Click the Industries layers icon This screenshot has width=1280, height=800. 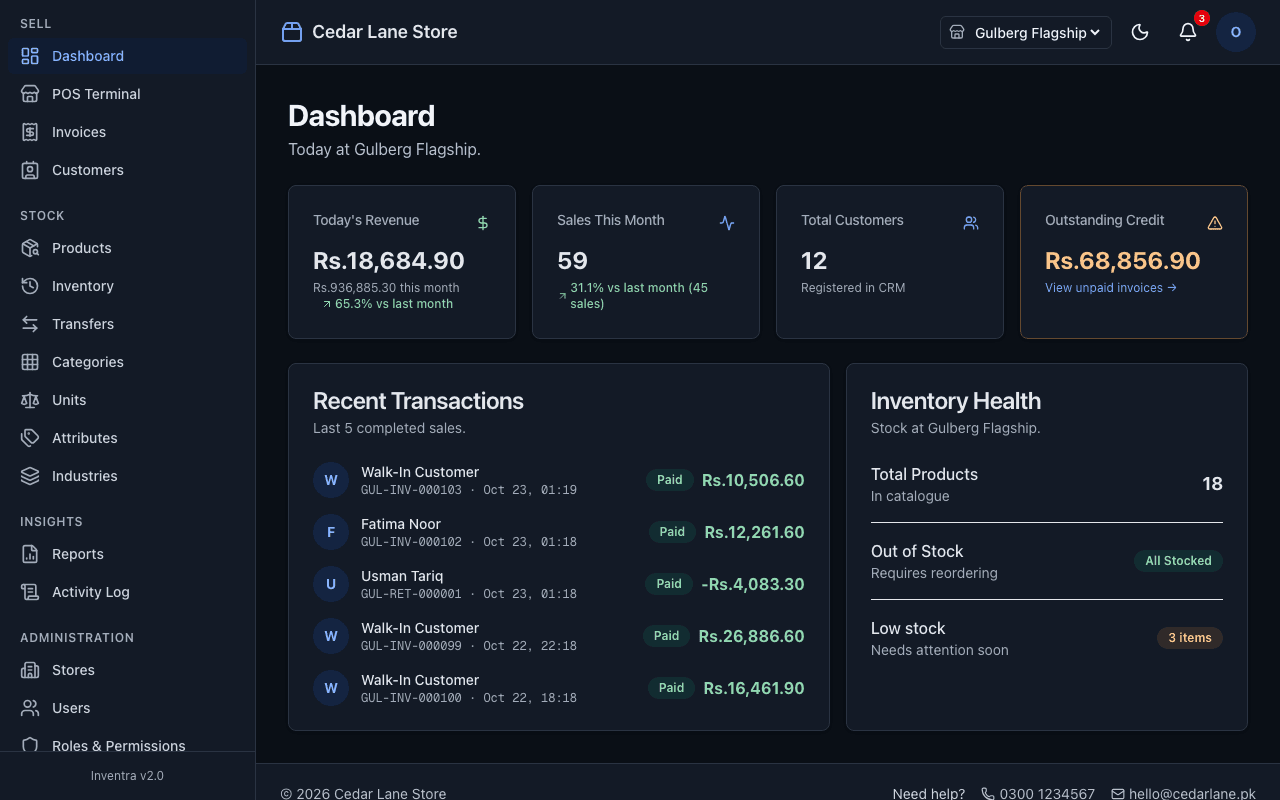point(30,476)
